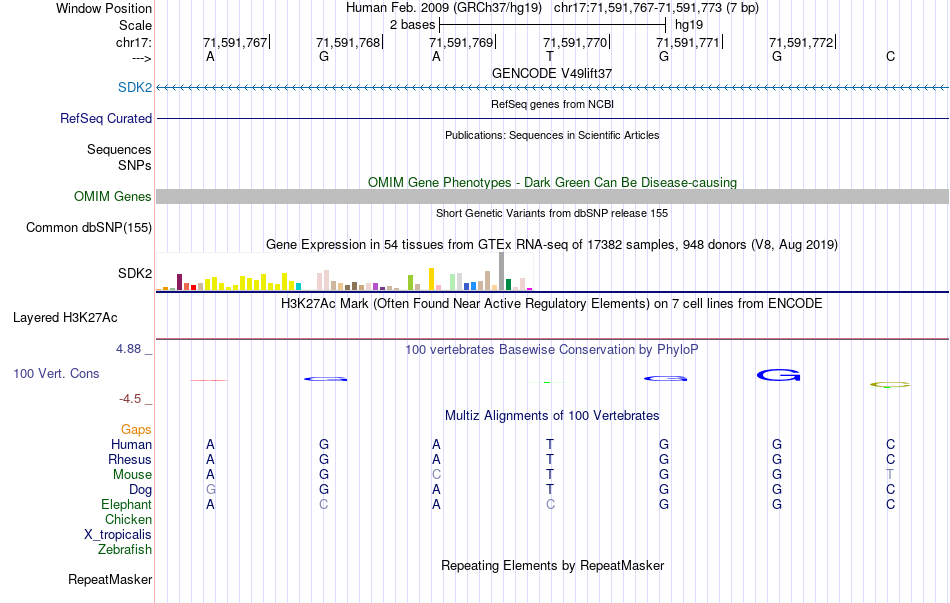Click the faded C in the Mouse row
Viewport: 950px width, 603px height.
coord(436,475)
